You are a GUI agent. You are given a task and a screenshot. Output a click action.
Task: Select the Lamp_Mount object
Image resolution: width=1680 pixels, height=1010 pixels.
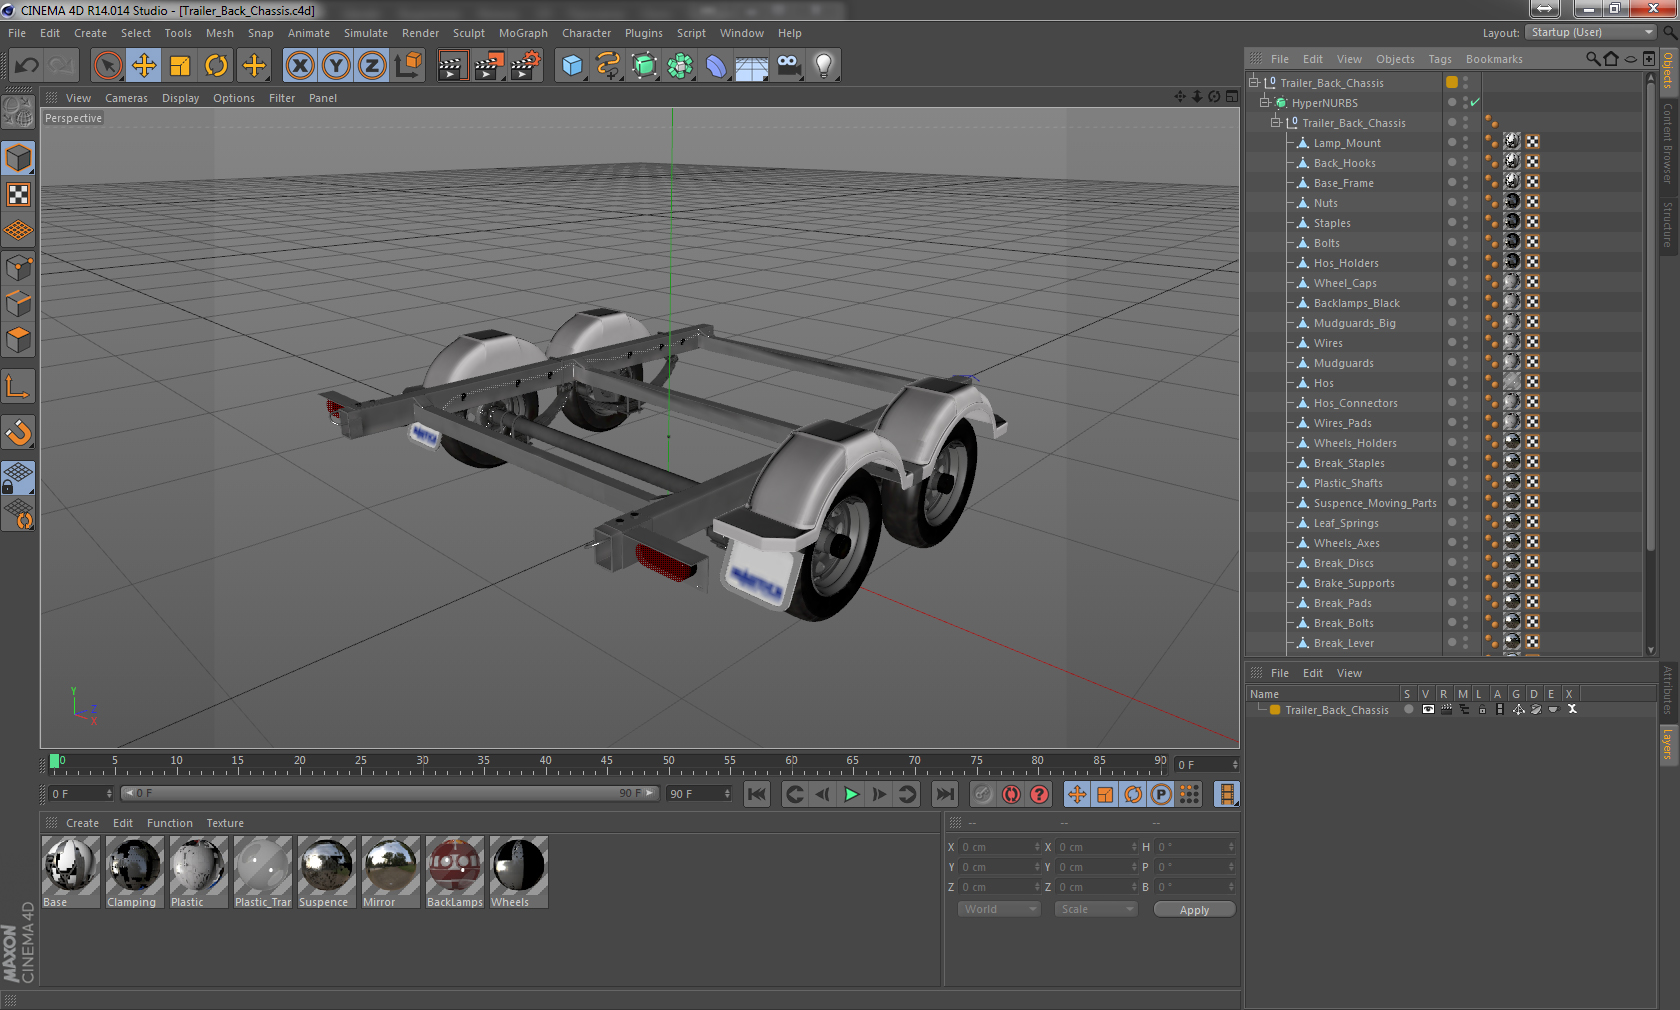click(1346, 143)
